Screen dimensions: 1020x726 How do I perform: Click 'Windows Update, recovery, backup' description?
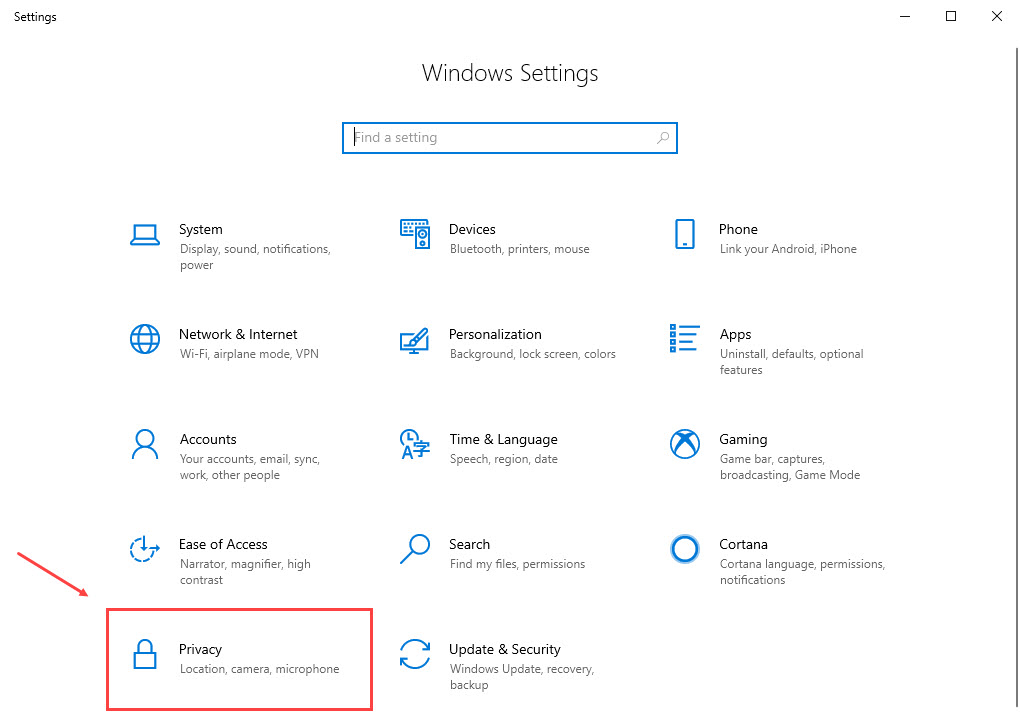[x=522, y=677]
